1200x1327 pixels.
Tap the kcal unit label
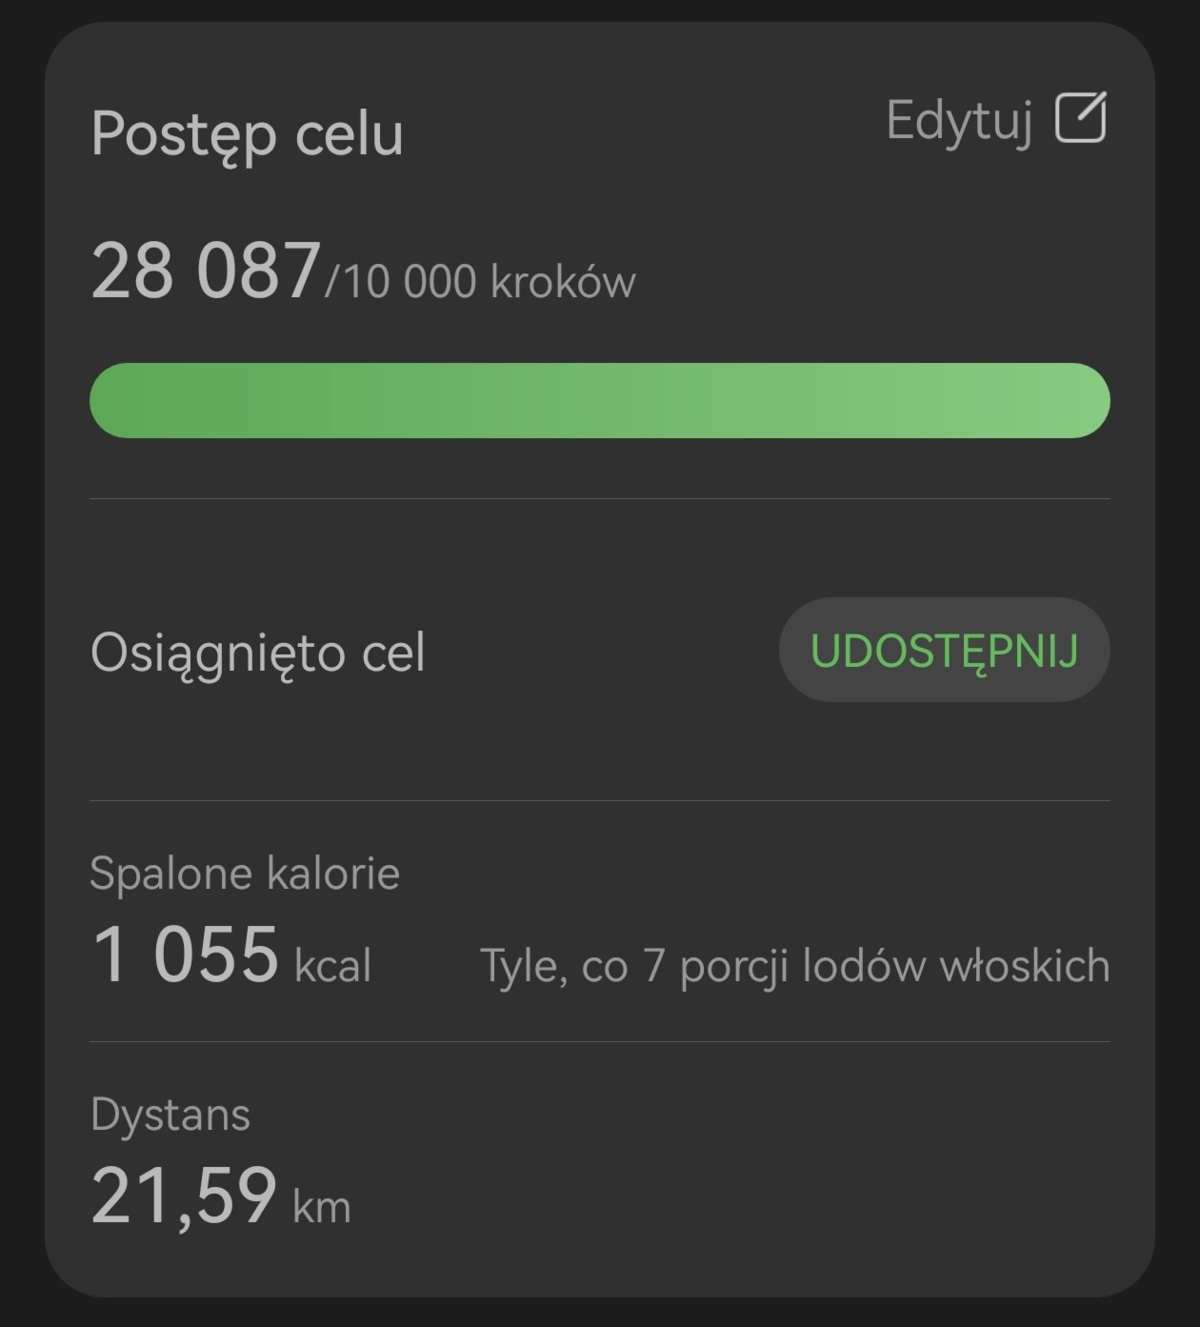coord(333,966)
